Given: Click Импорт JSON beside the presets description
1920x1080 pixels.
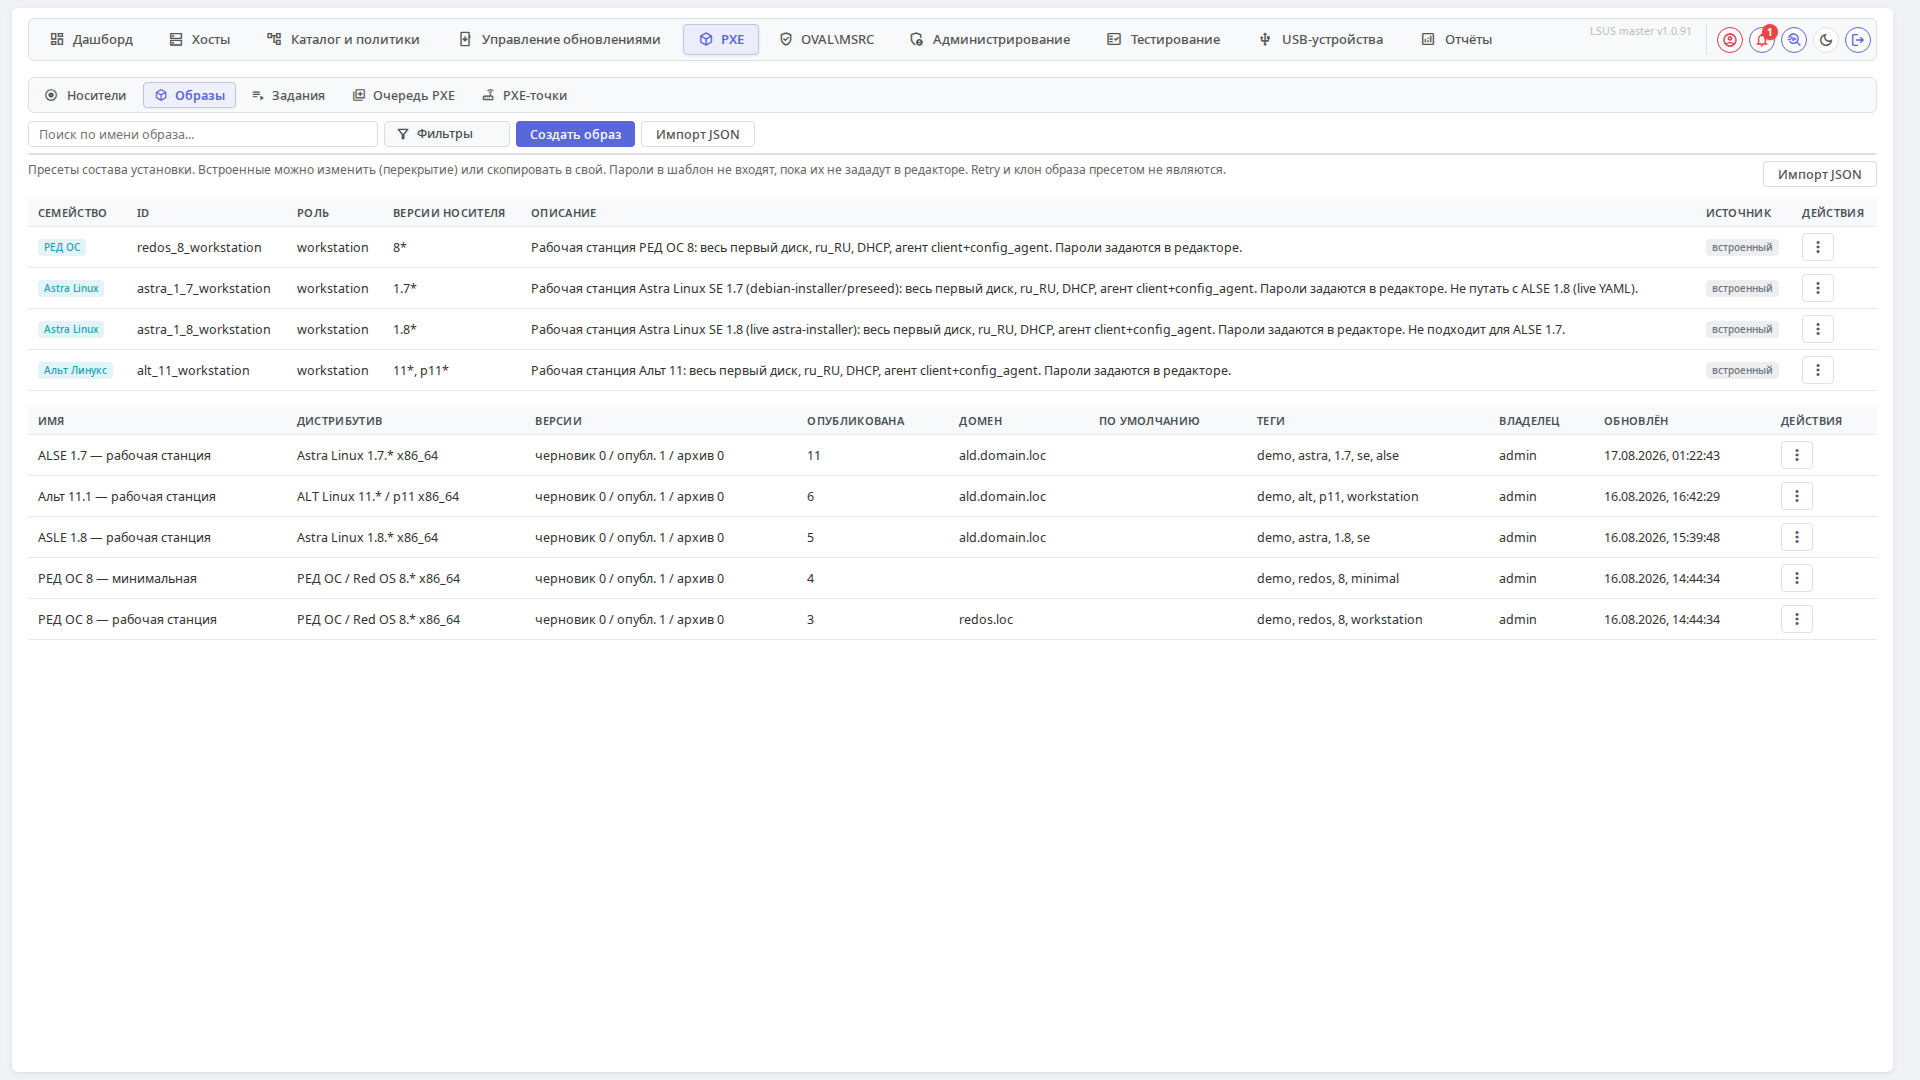Looking at the screenshot, I should click(x=1819, y=174).
